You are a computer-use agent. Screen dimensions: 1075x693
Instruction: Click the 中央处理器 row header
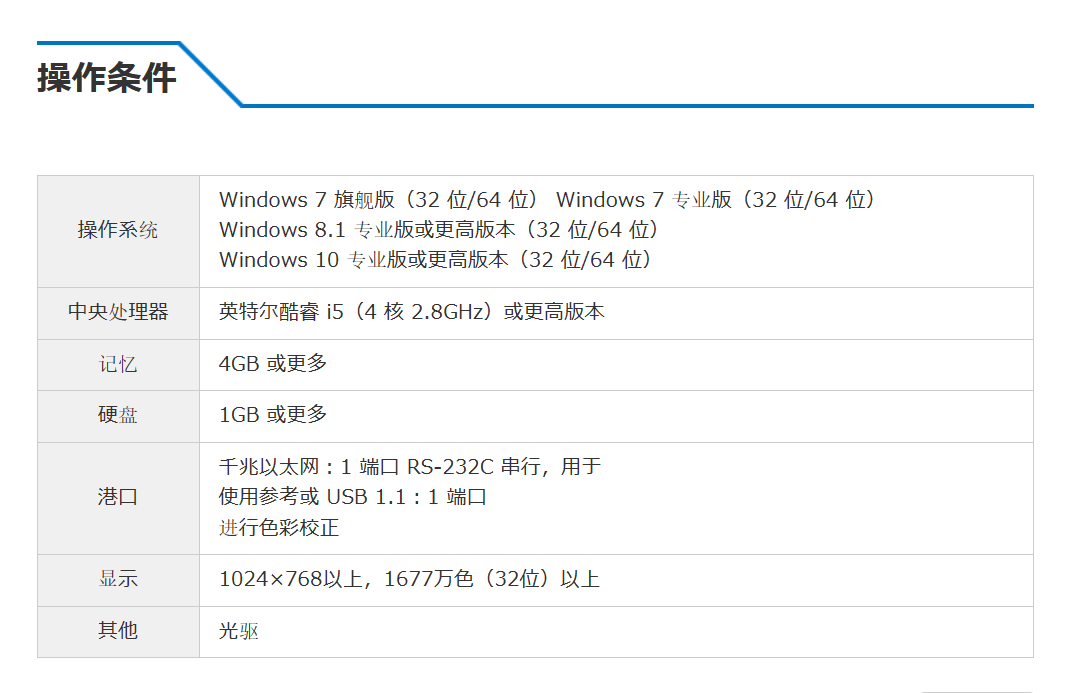coord(118,313)
